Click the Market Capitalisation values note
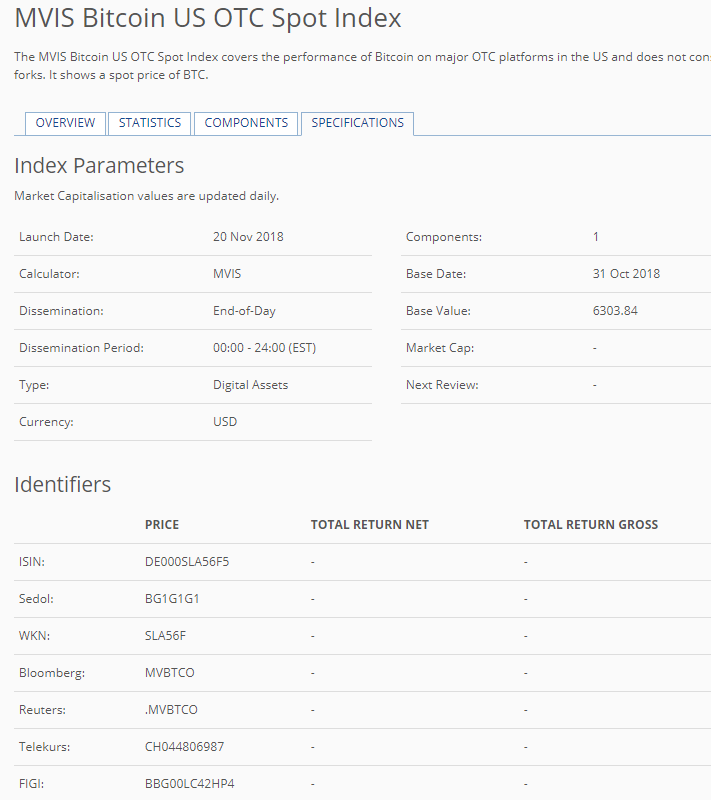 pyautogui.click(x=146, y=196)
